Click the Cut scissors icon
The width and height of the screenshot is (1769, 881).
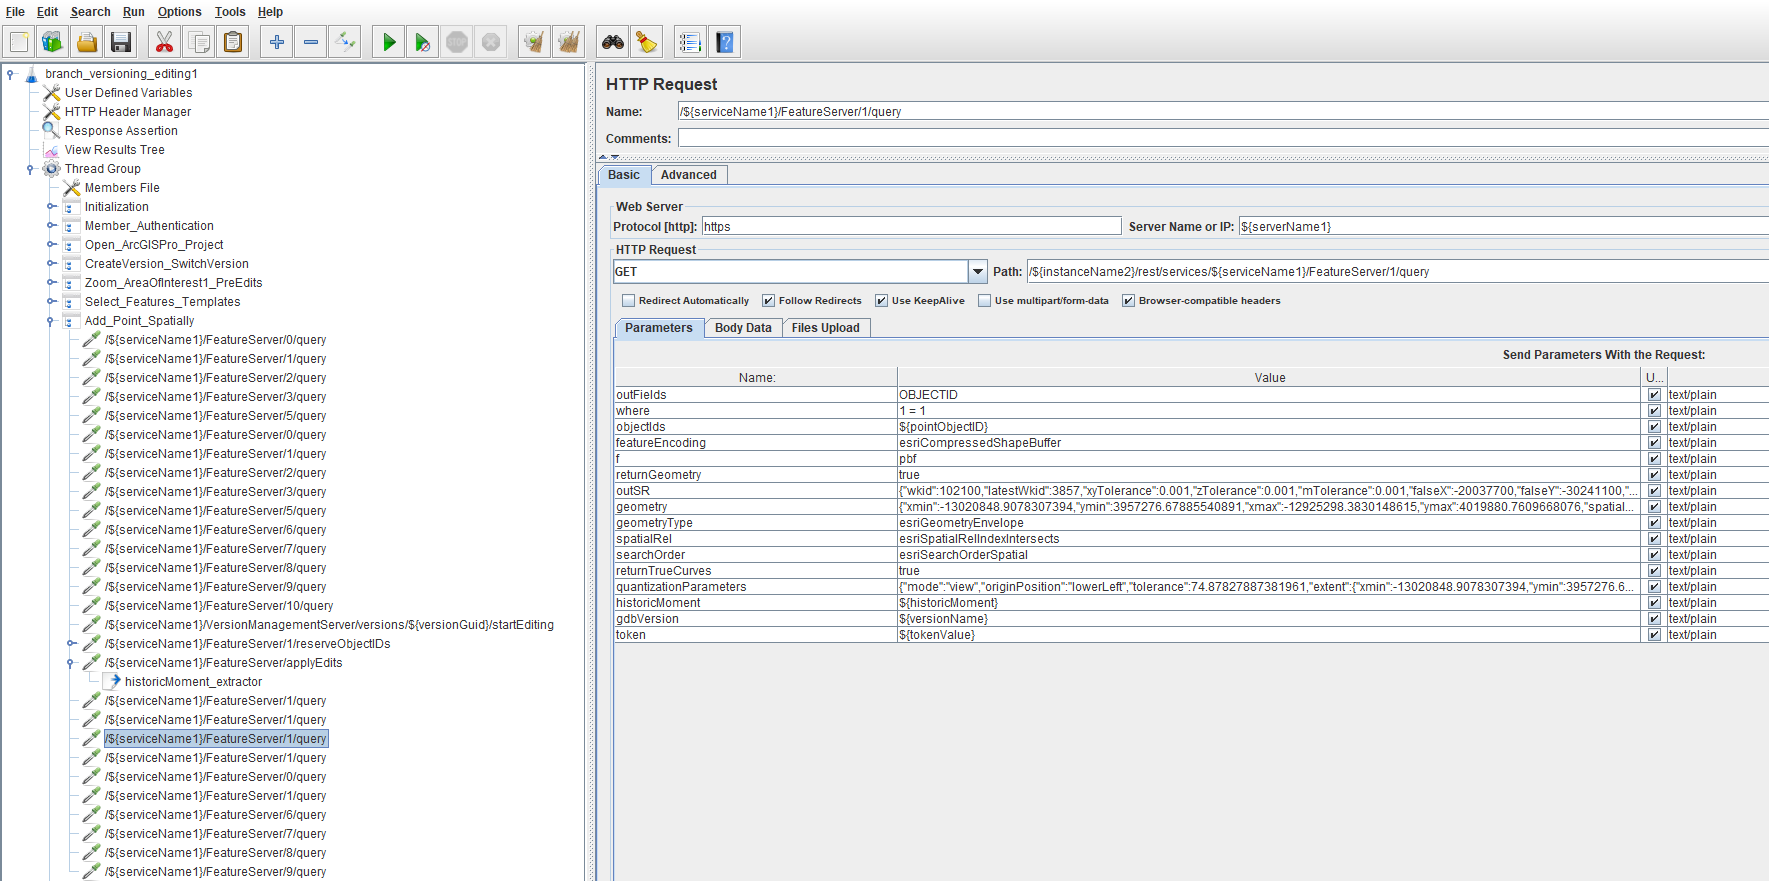pyautogui.click(x=164, y=42)
